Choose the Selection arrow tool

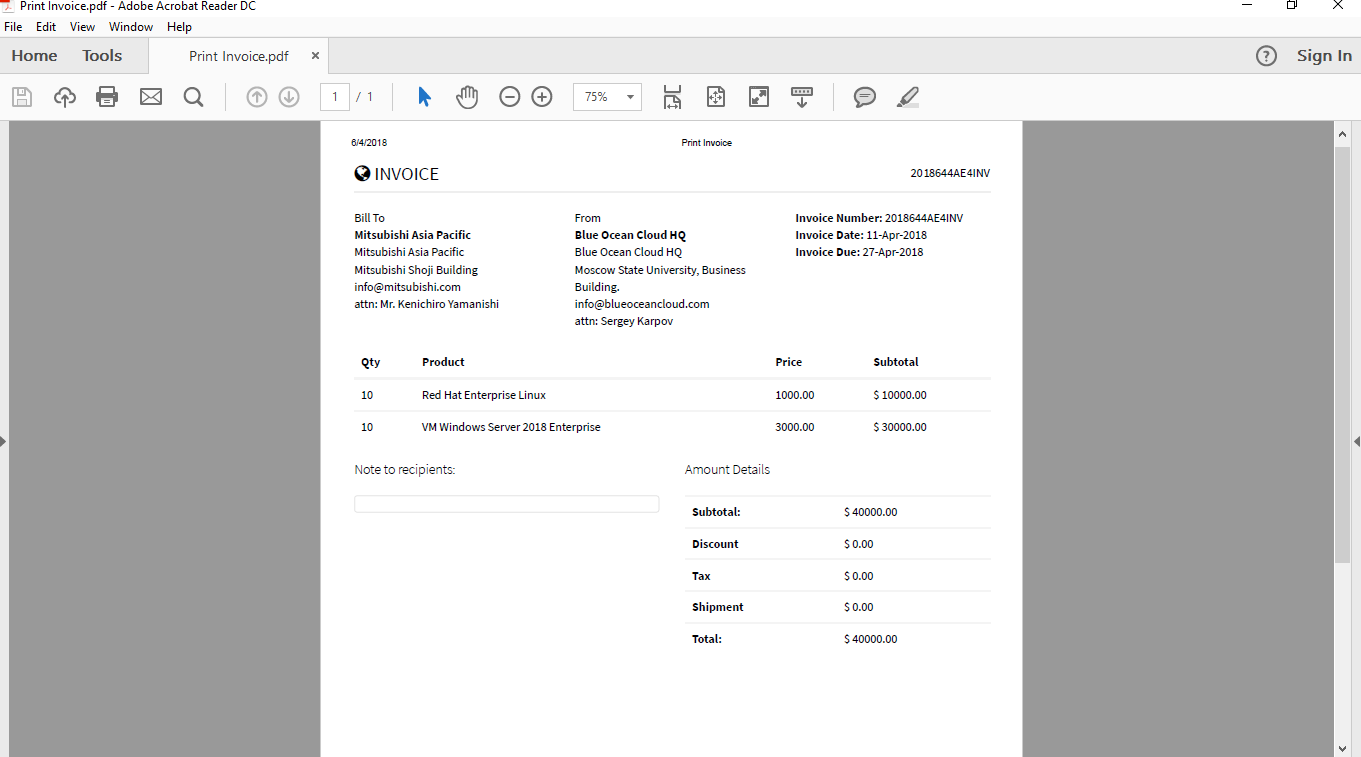[424, 97]
